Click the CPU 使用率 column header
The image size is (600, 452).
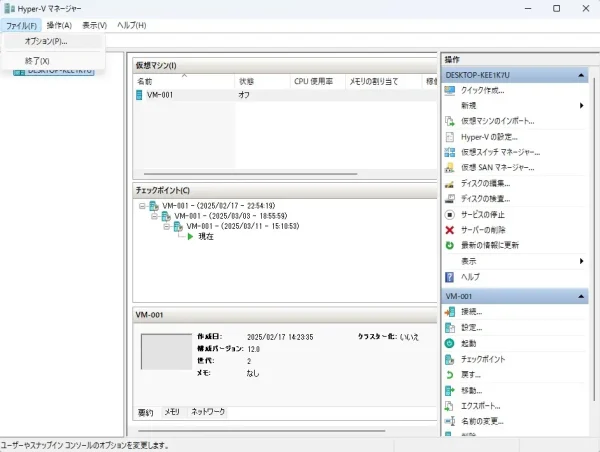(x=318, y=81)
